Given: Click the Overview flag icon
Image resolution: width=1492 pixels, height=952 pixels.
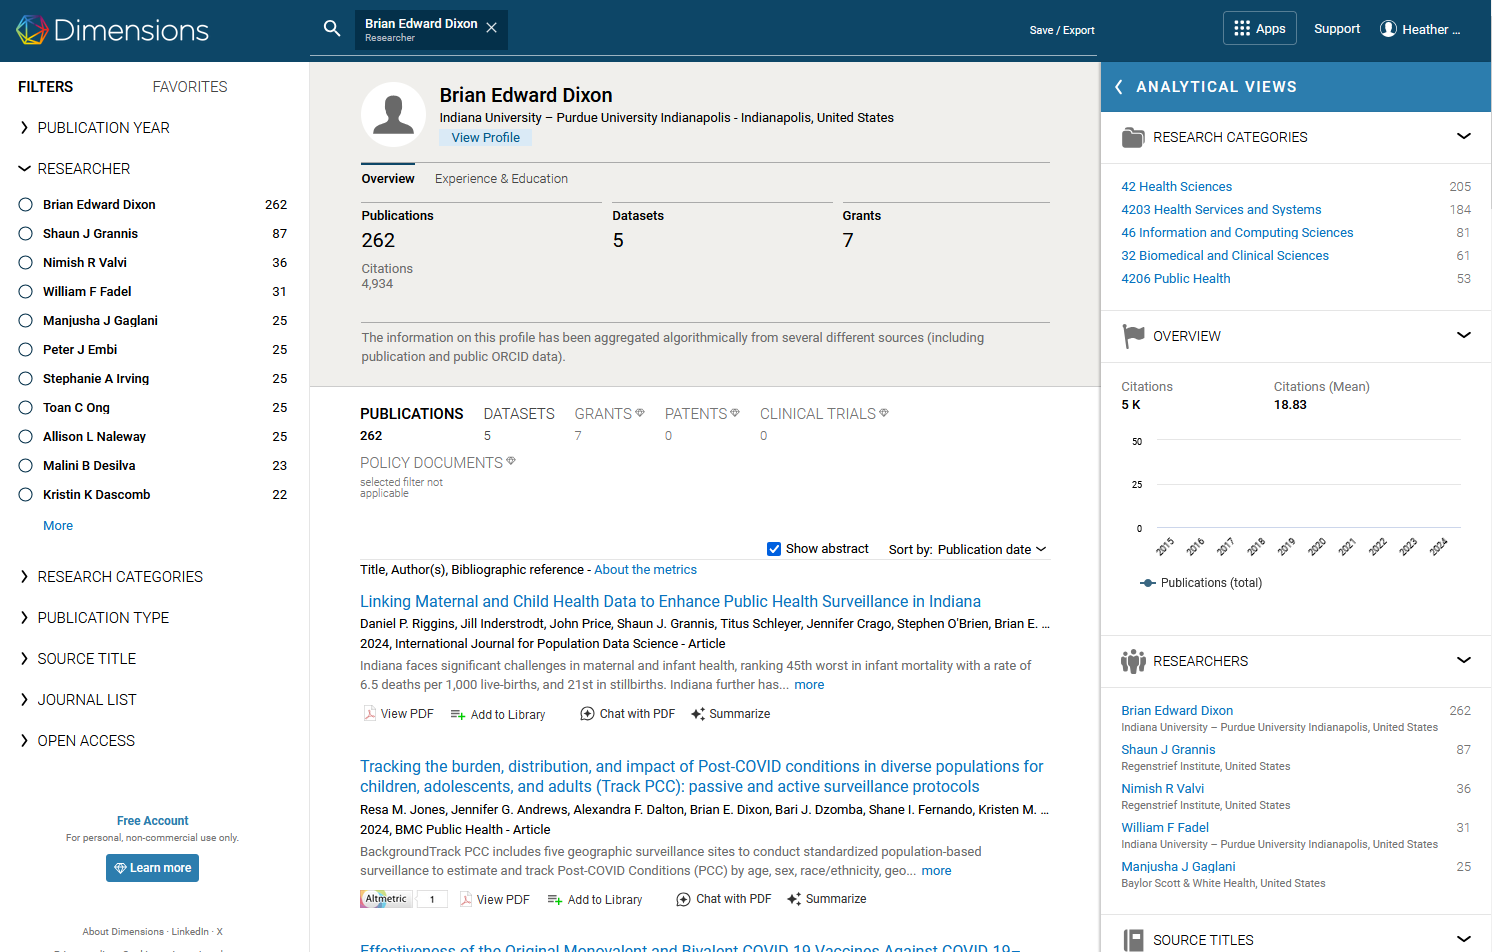Looking at the screenshot, I should [1133, 336].
